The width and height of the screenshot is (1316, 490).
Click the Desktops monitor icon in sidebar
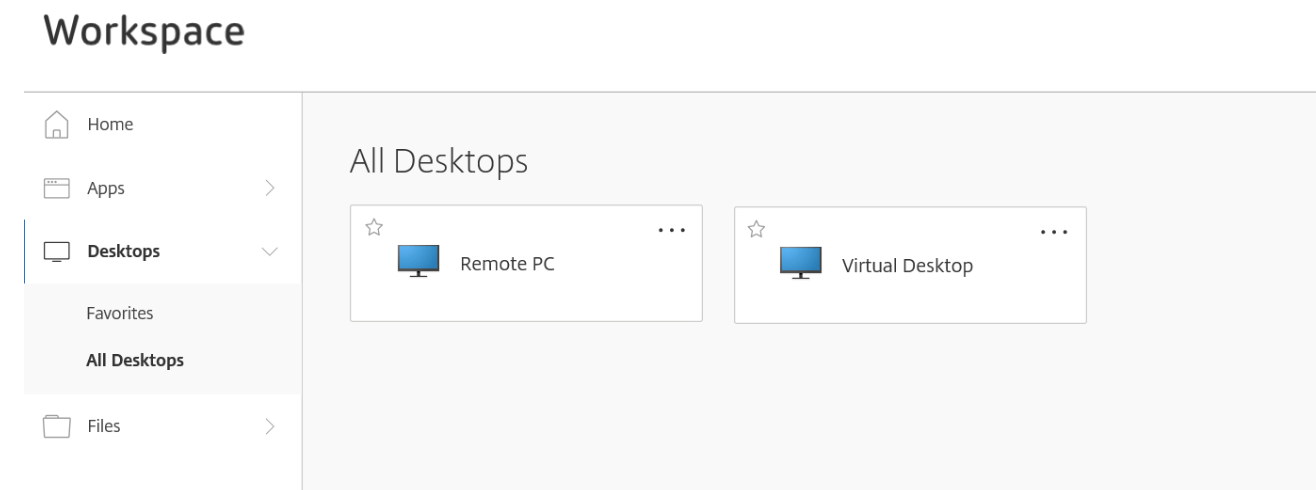[59, 251]
